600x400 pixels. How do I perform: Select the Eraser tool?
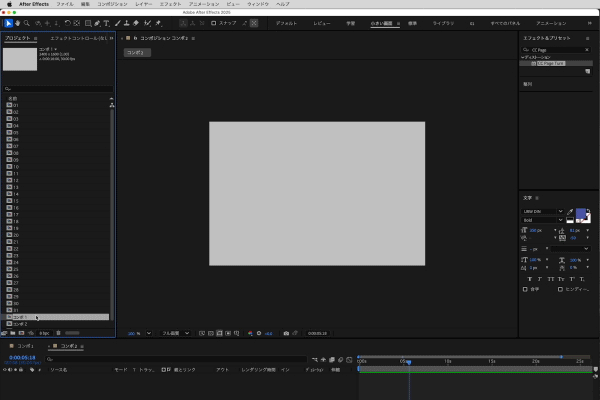(x=136, y=23)
